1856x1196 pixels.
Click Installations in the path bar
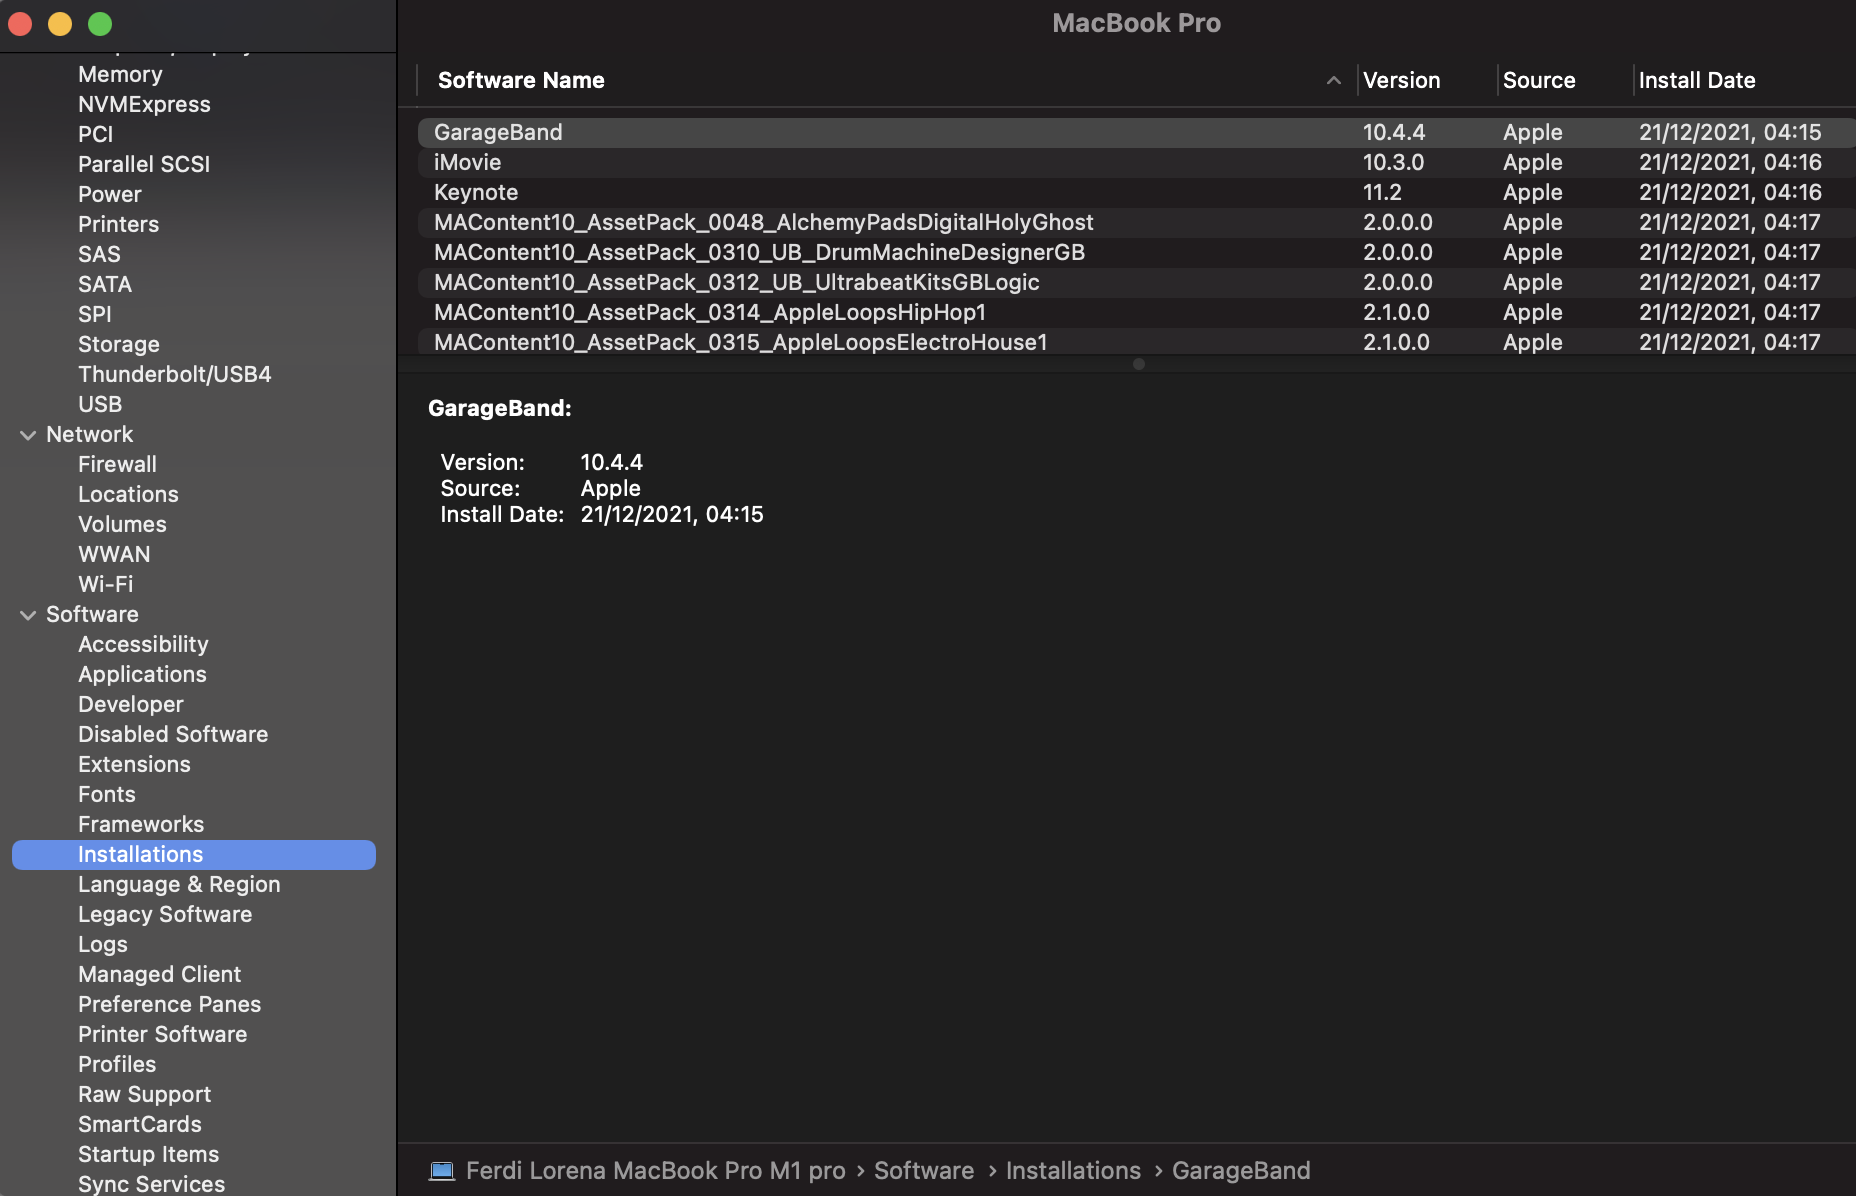coord(1073,1171)
